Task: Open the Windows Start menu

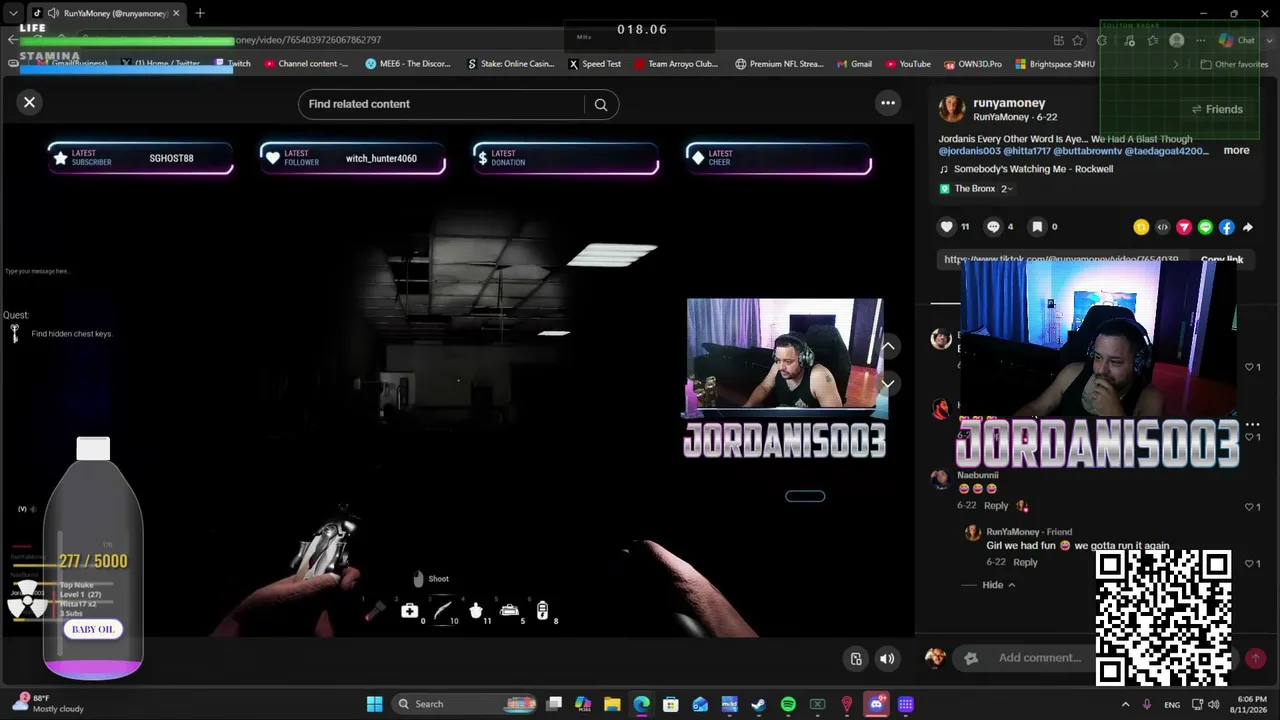Action: [x=374, y=704]
